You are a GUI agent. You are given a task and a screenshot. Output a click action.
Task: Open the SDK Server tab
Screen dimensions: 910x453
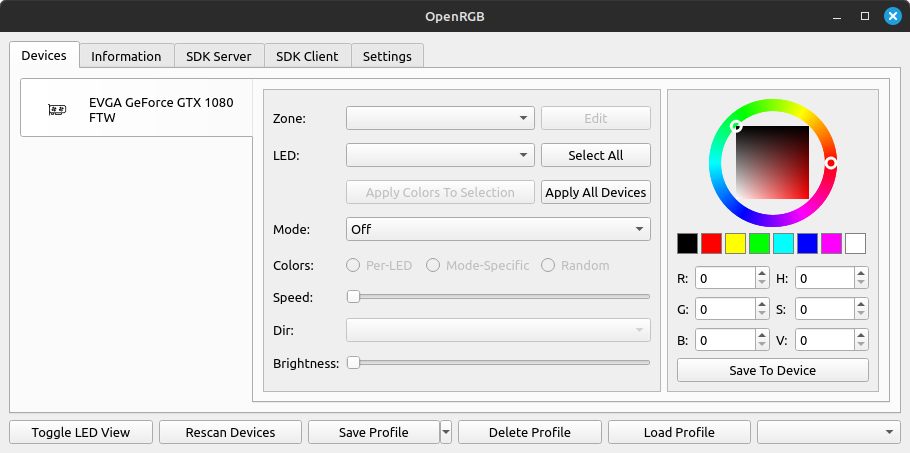point(219,56)
